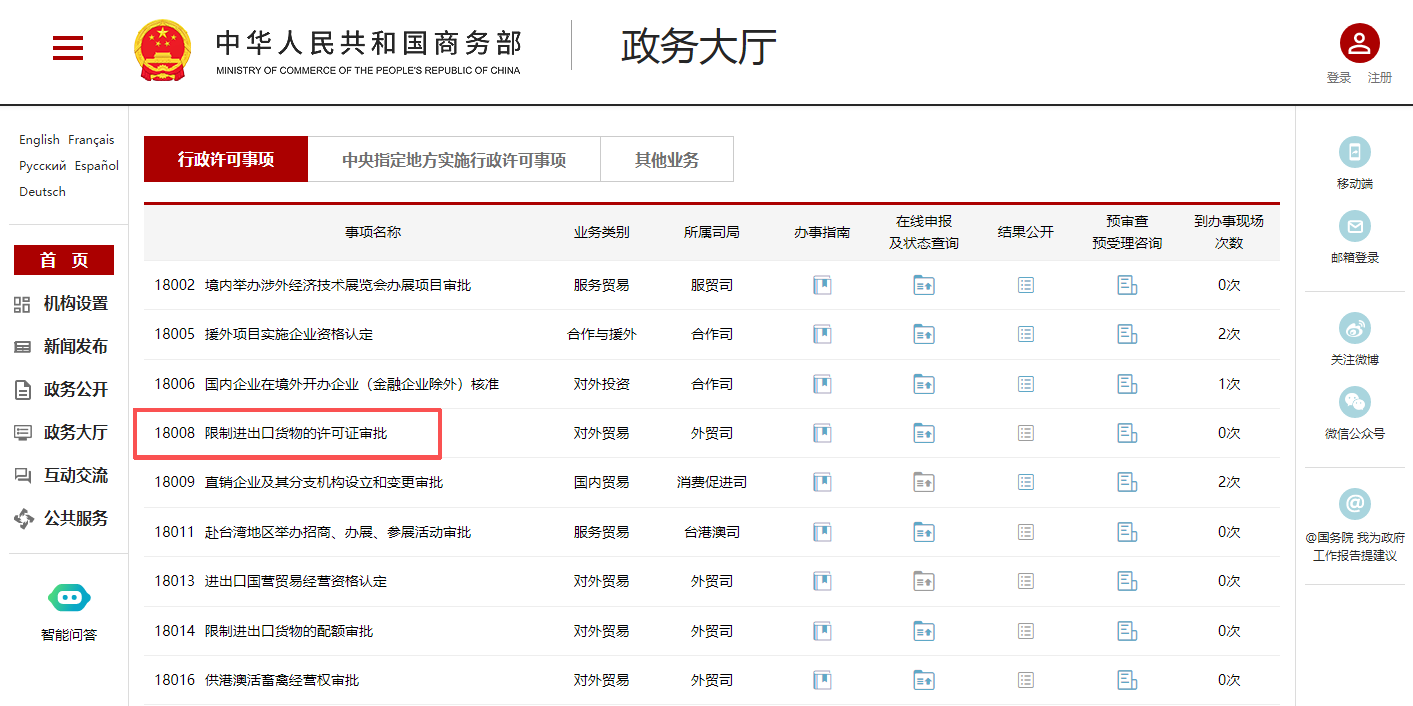Select the 其他业务 tab
1413x706 pixels.
[667, 160]
